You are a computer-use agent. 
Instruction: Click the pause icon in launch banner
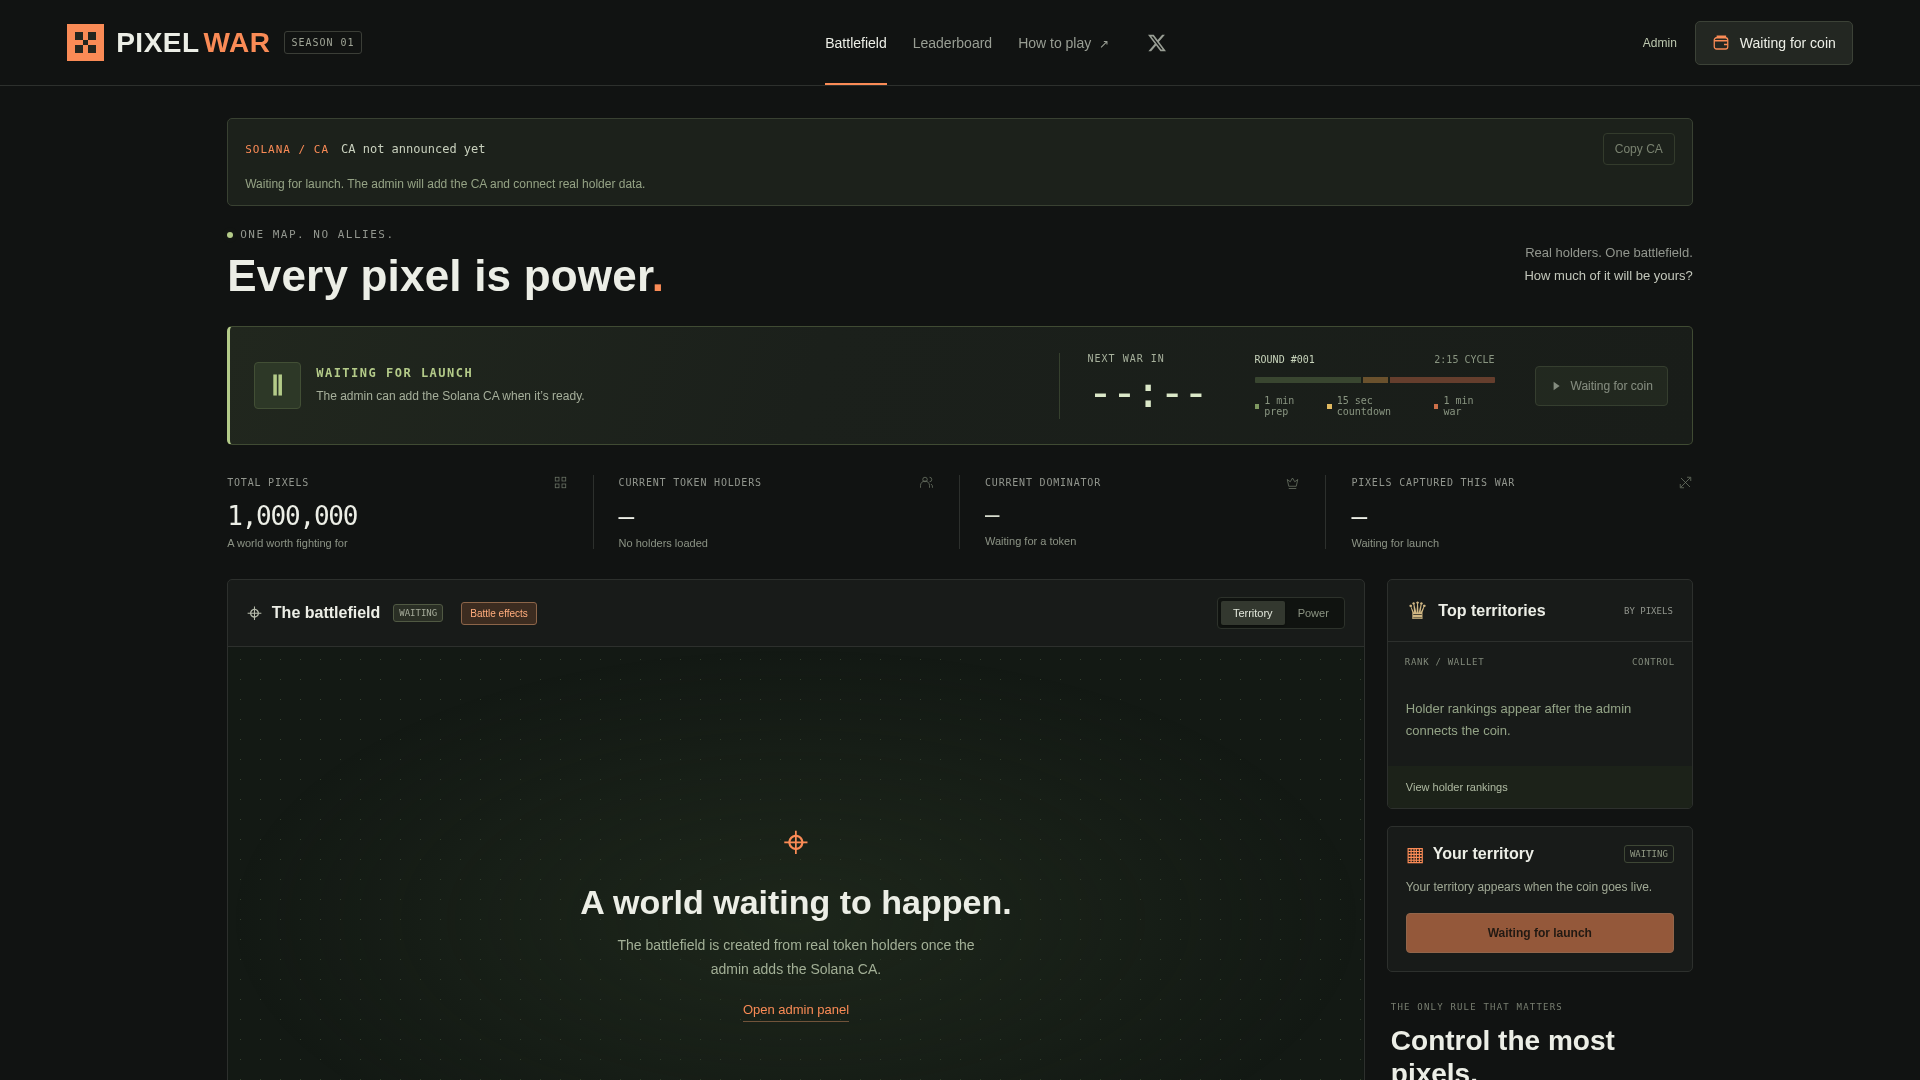(277, 385)
